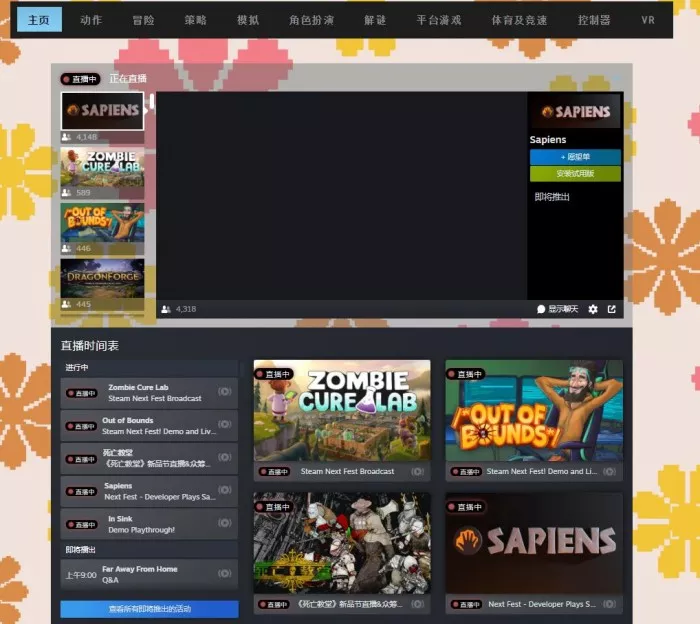This screenshot has width=700, height=624.
Task: Toggle reminder icon on In Sink row
Action: 225,523
